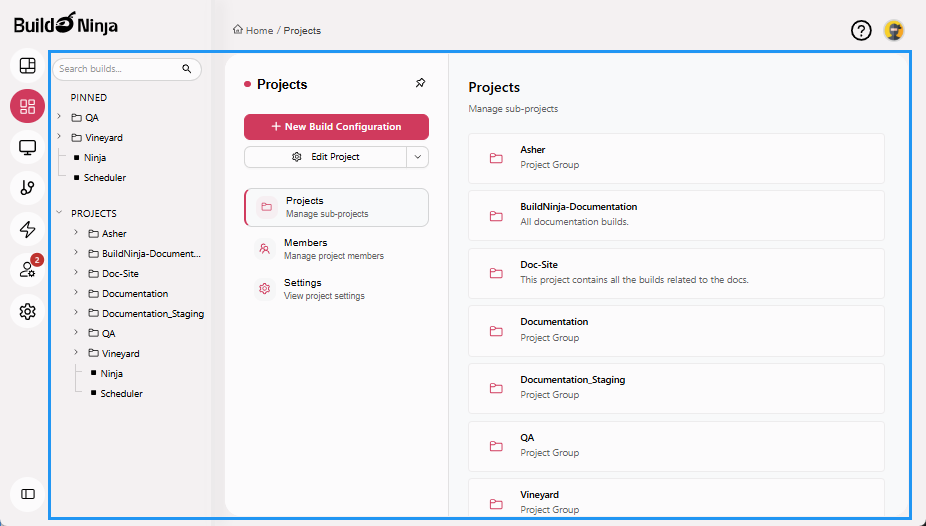
Task: Expand the Documentation_Staging tree node
Action: (x=76, y=312)
